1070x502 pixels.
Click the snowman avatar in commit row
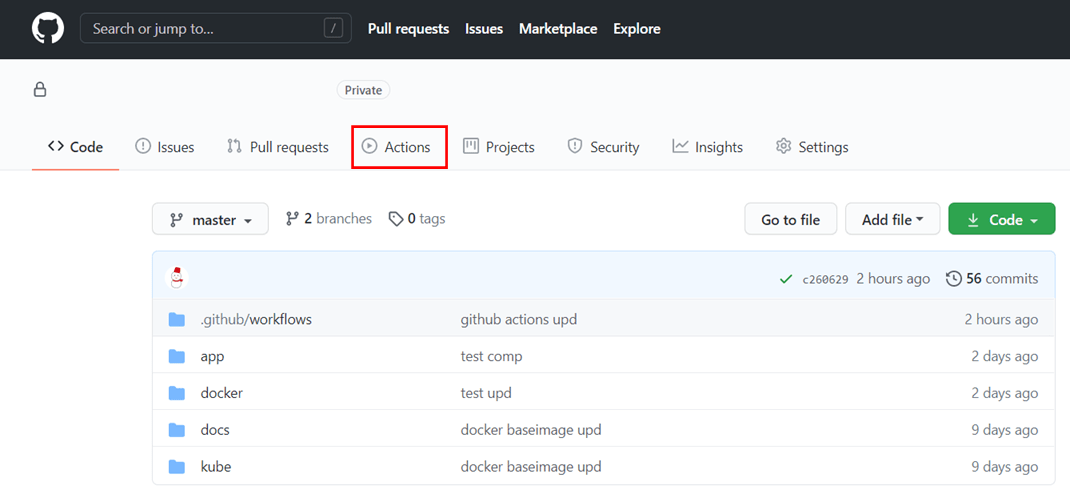177,278
